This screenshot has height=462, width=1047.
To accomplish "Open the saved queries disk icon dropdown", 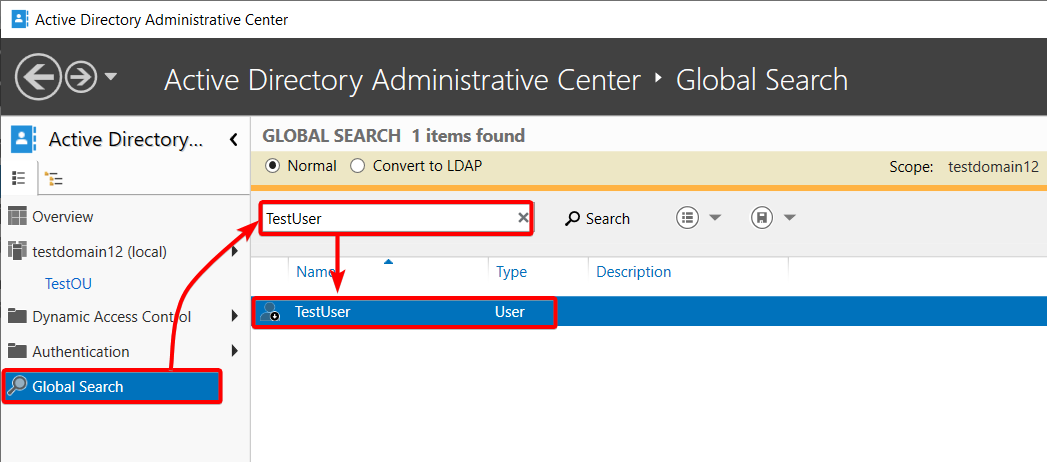I will (x=773, y=218).
